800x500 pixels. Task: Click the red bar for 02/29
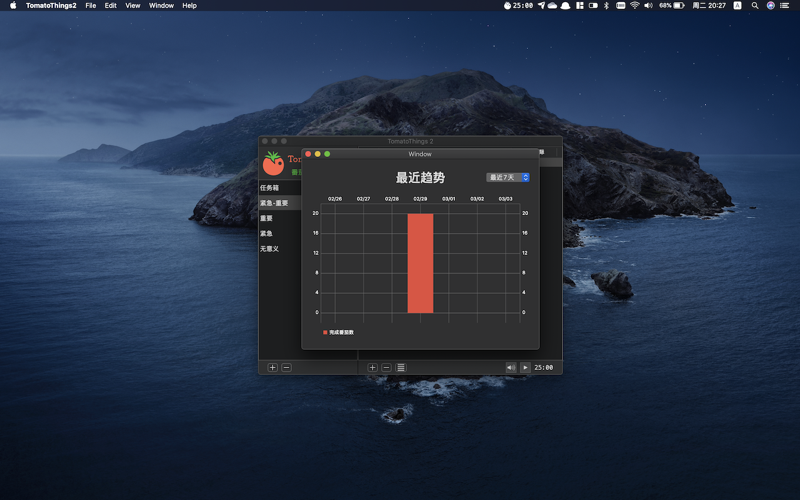point(420,263)
